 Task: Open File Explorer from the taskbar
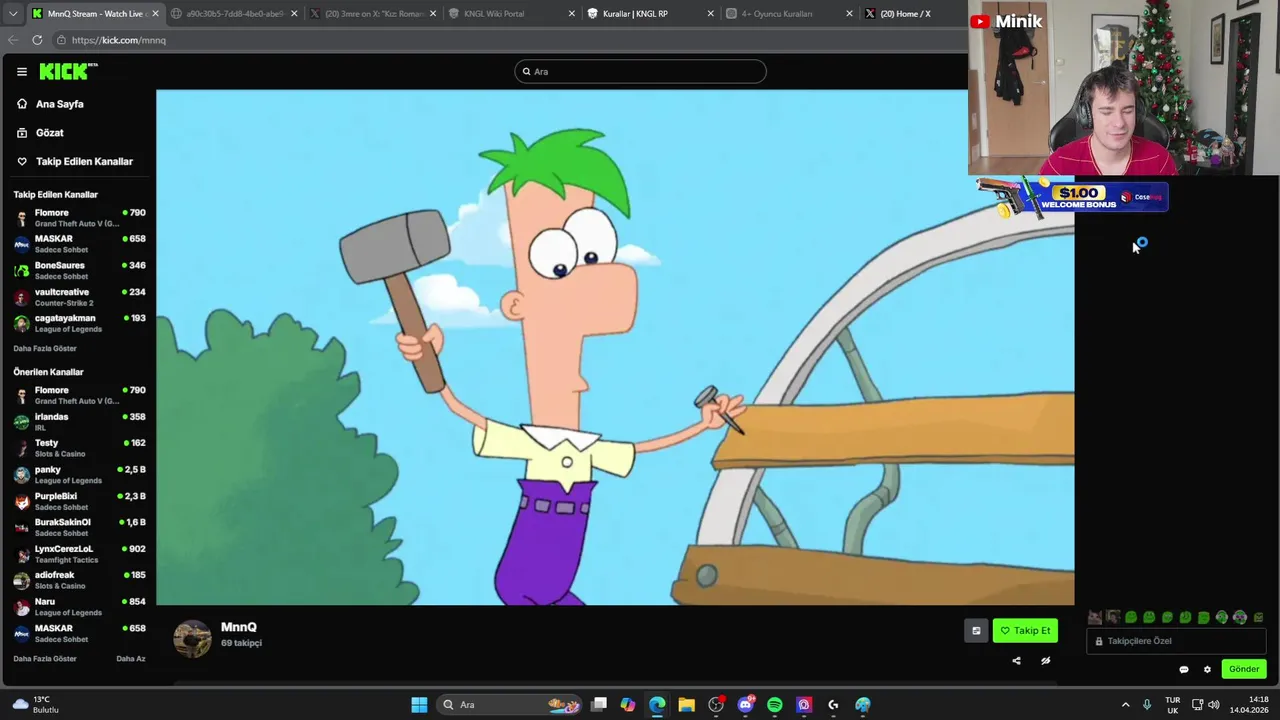click(686, 705)
